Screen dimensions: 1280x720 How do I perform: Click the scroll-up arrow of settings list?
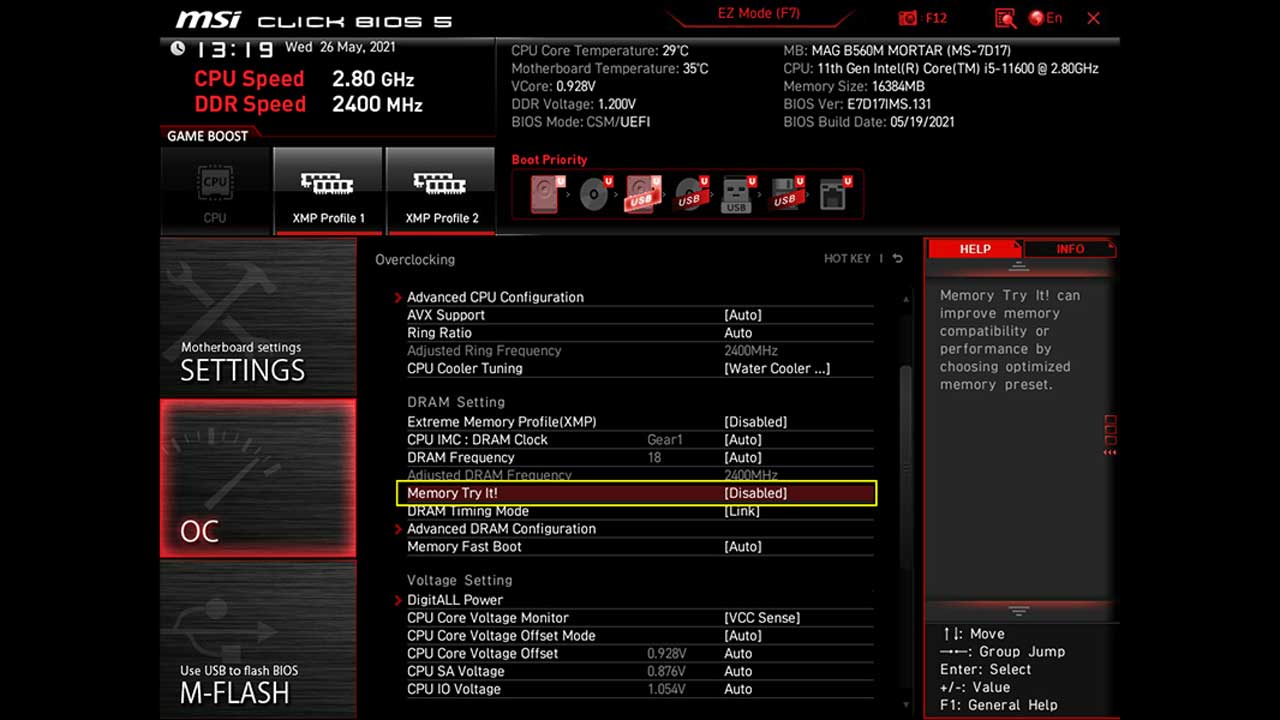(x=906, y=300)
